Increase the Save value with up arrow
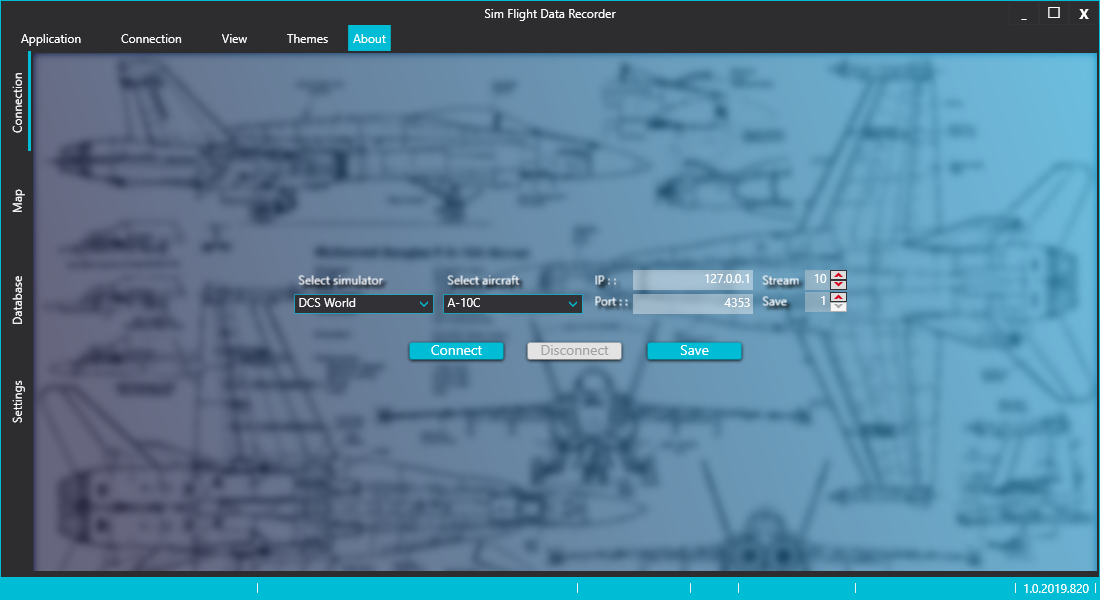This screenshot has width=1100, height=600. [x=838, y=296]
